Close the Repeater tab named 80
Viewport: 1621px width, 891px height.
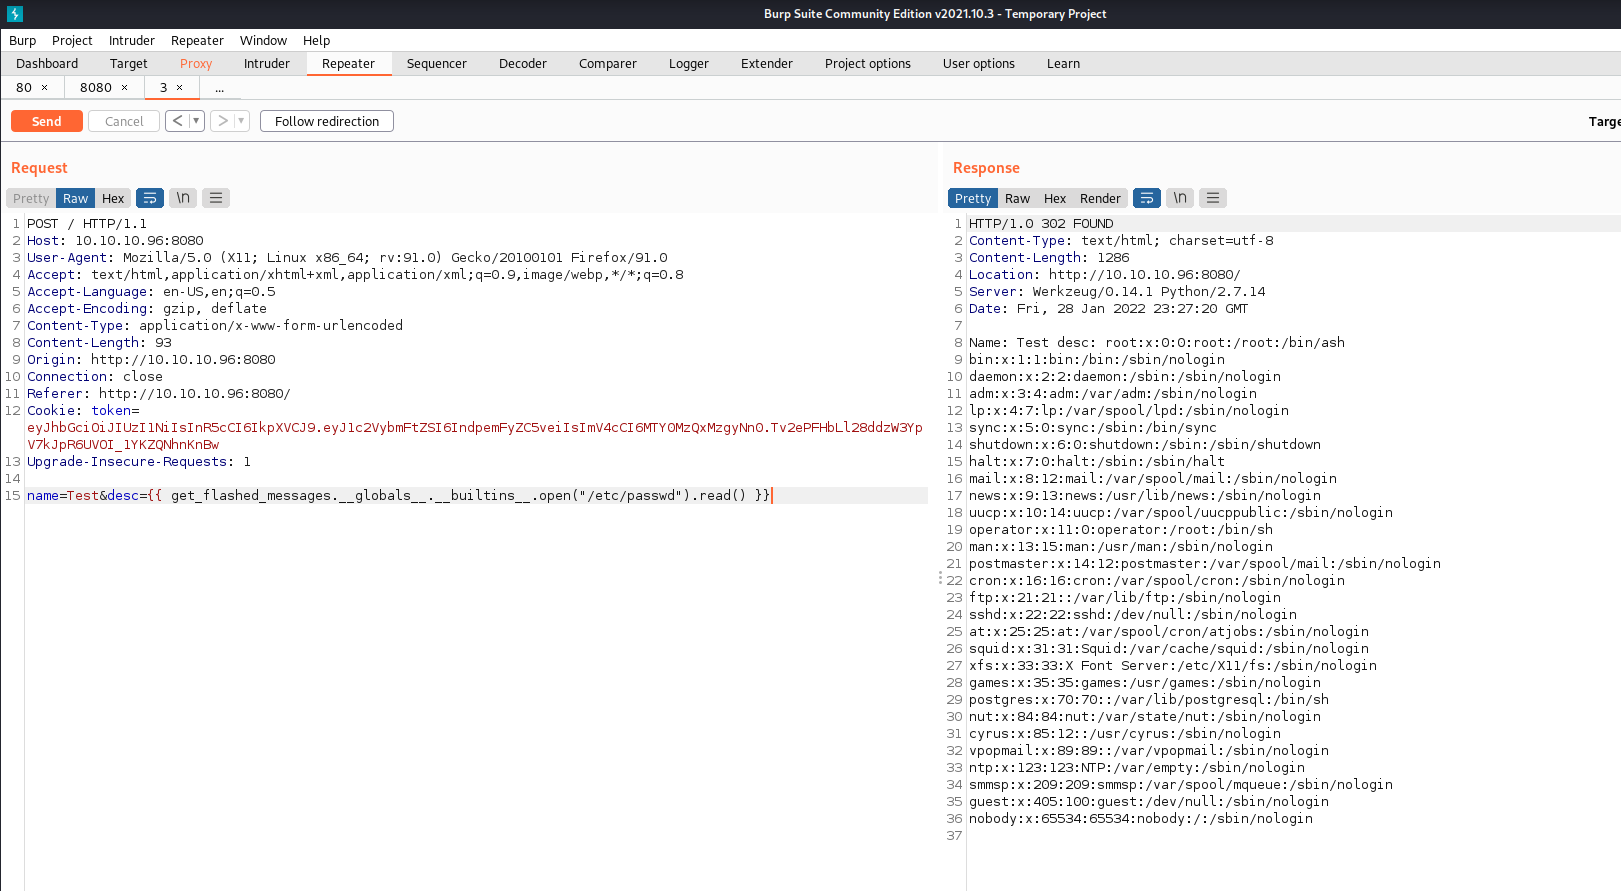point(44,88)
